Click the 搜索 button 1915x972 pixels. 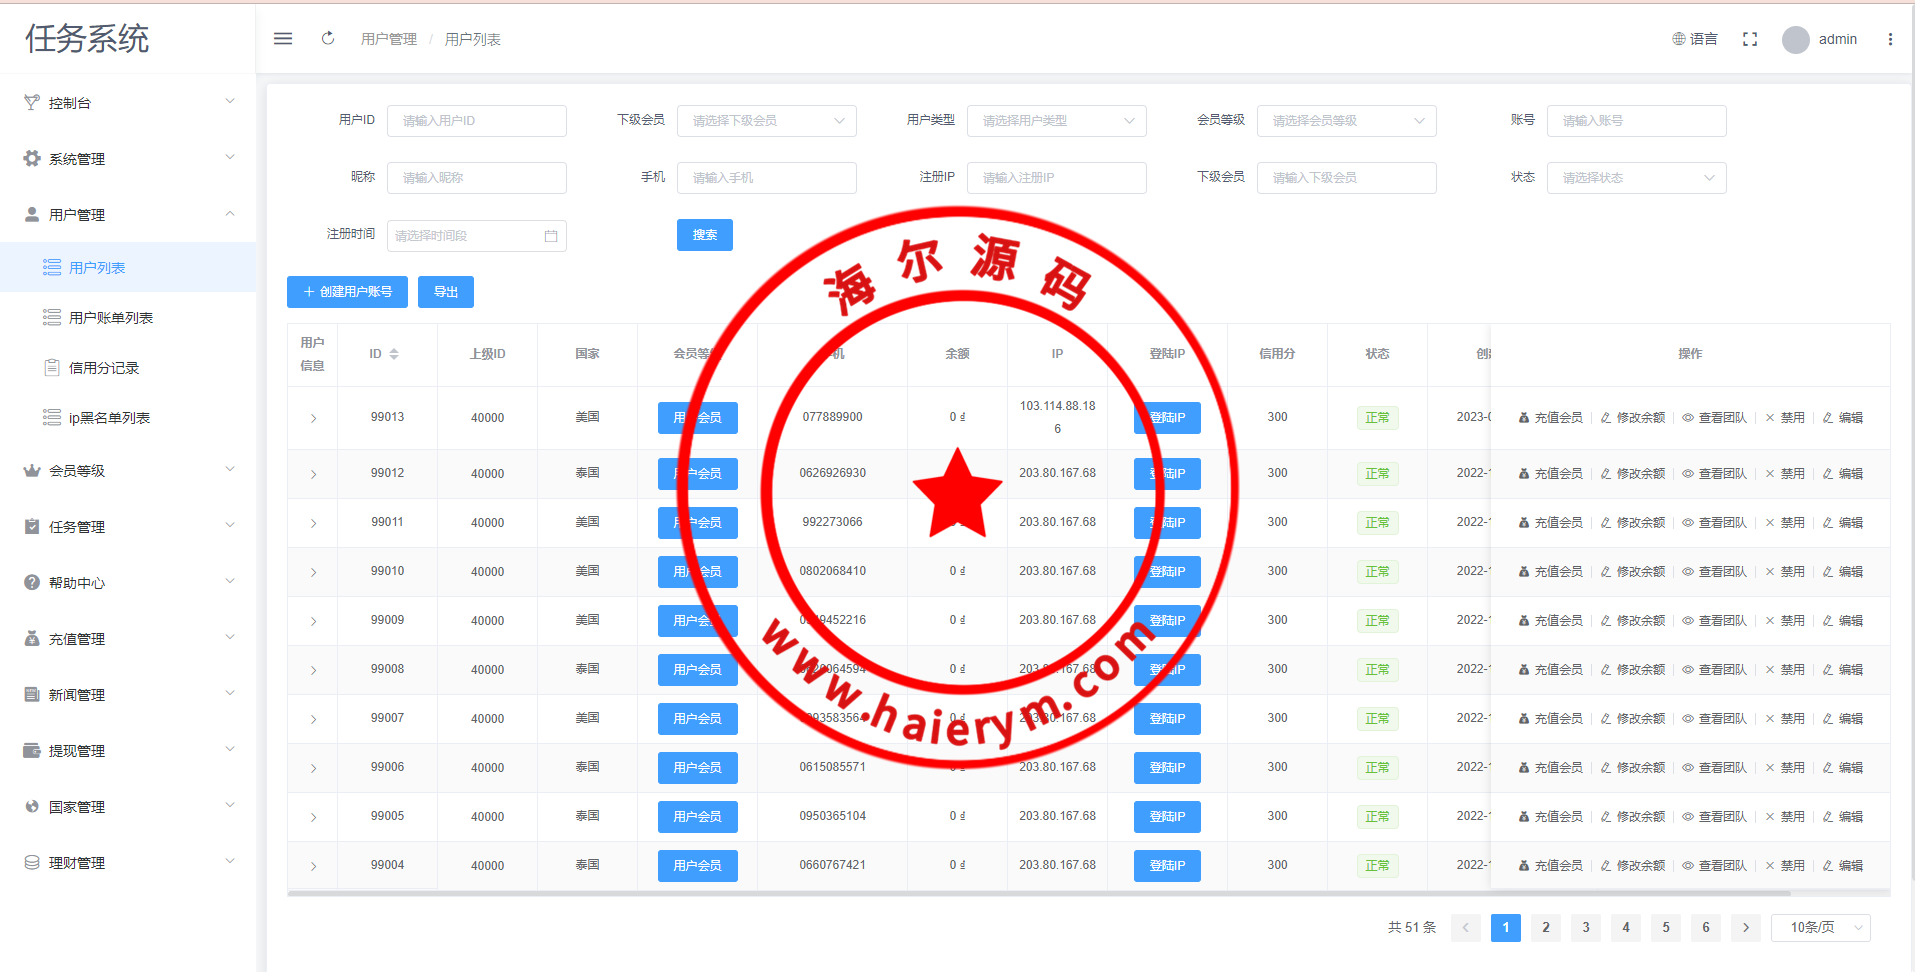[x=704, y=235]
